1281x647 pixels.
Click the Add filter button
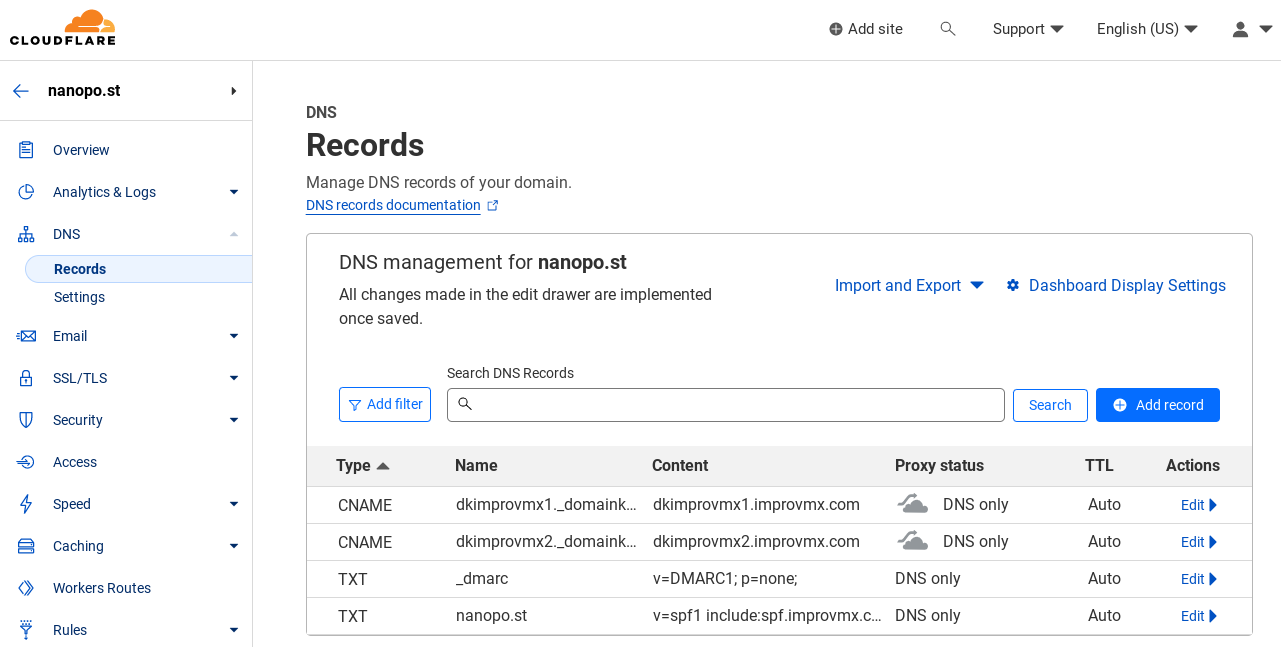[385, 404]
